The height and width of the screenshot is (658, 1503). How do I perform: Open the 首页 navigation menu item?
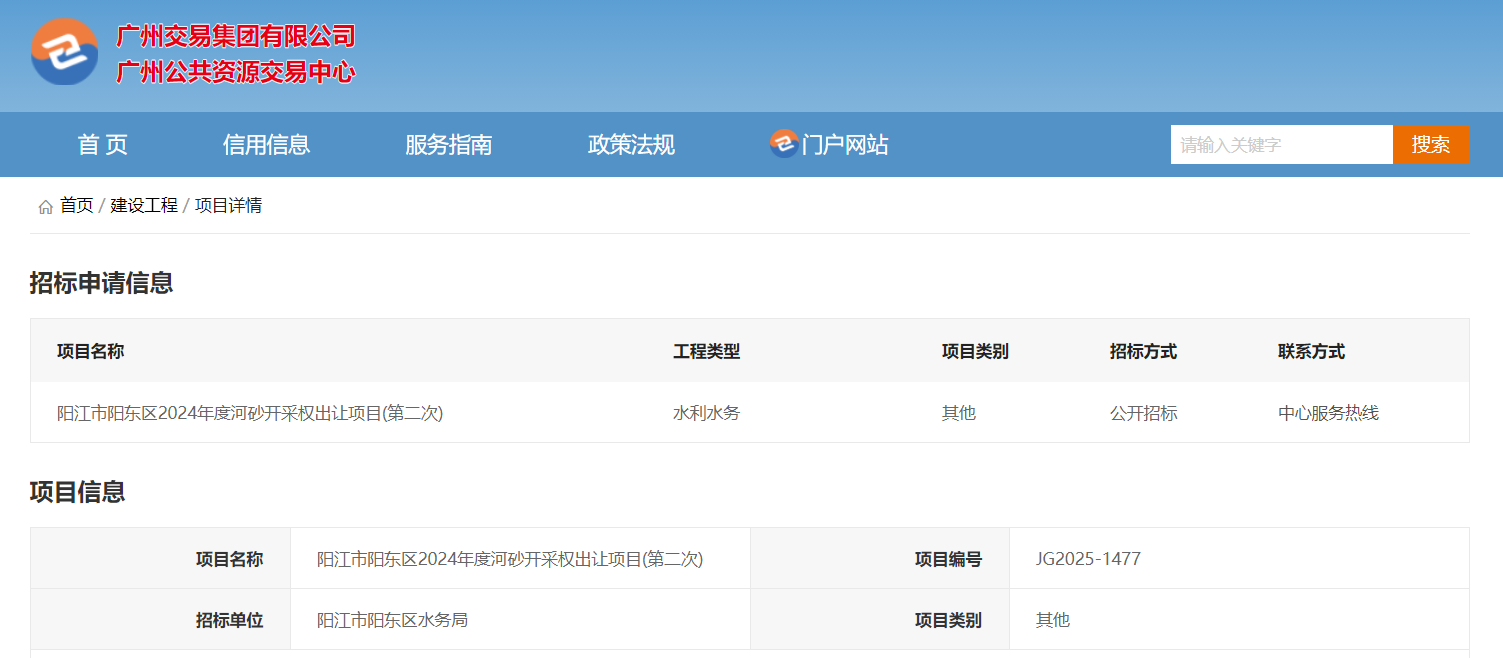coord(102,145)
